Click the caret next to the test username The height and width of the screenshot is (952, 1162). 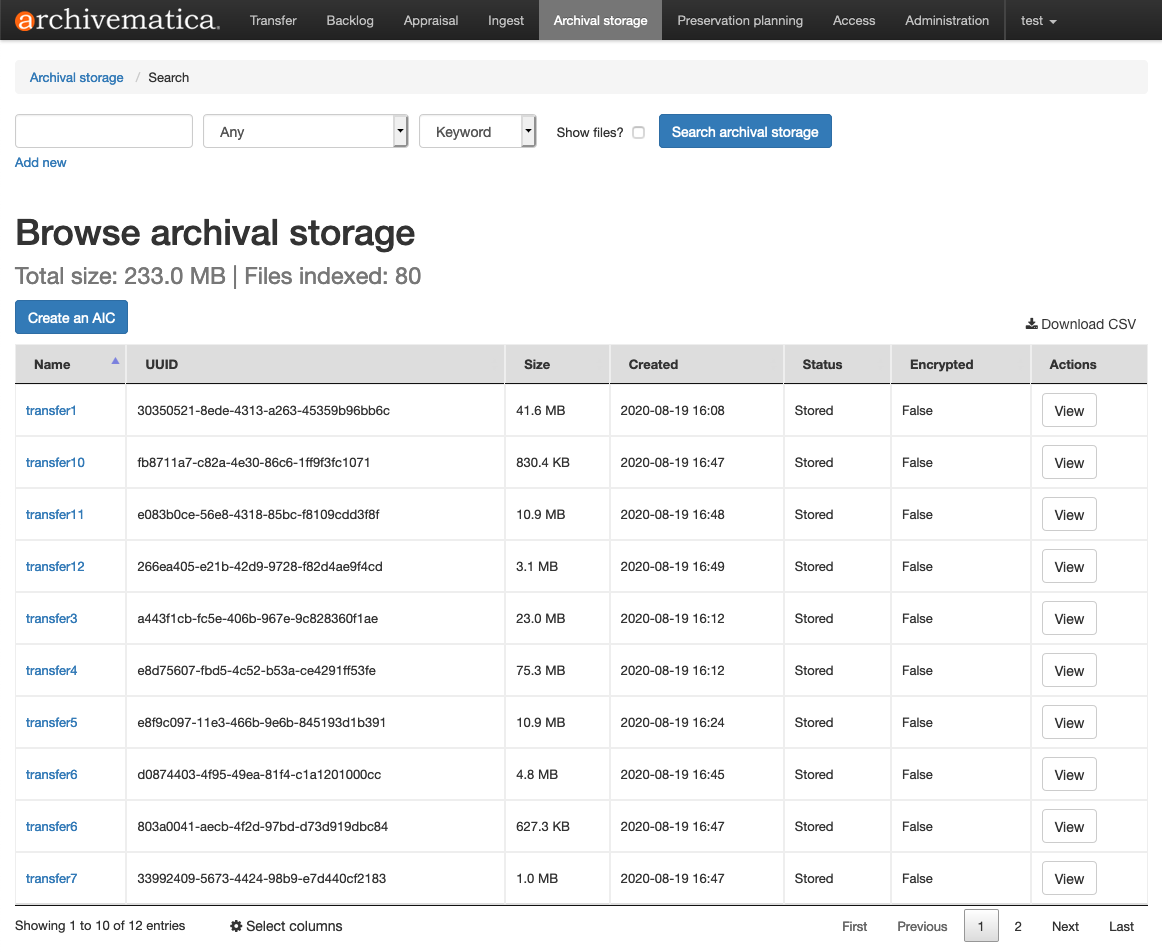click(x=1051, y=20)
